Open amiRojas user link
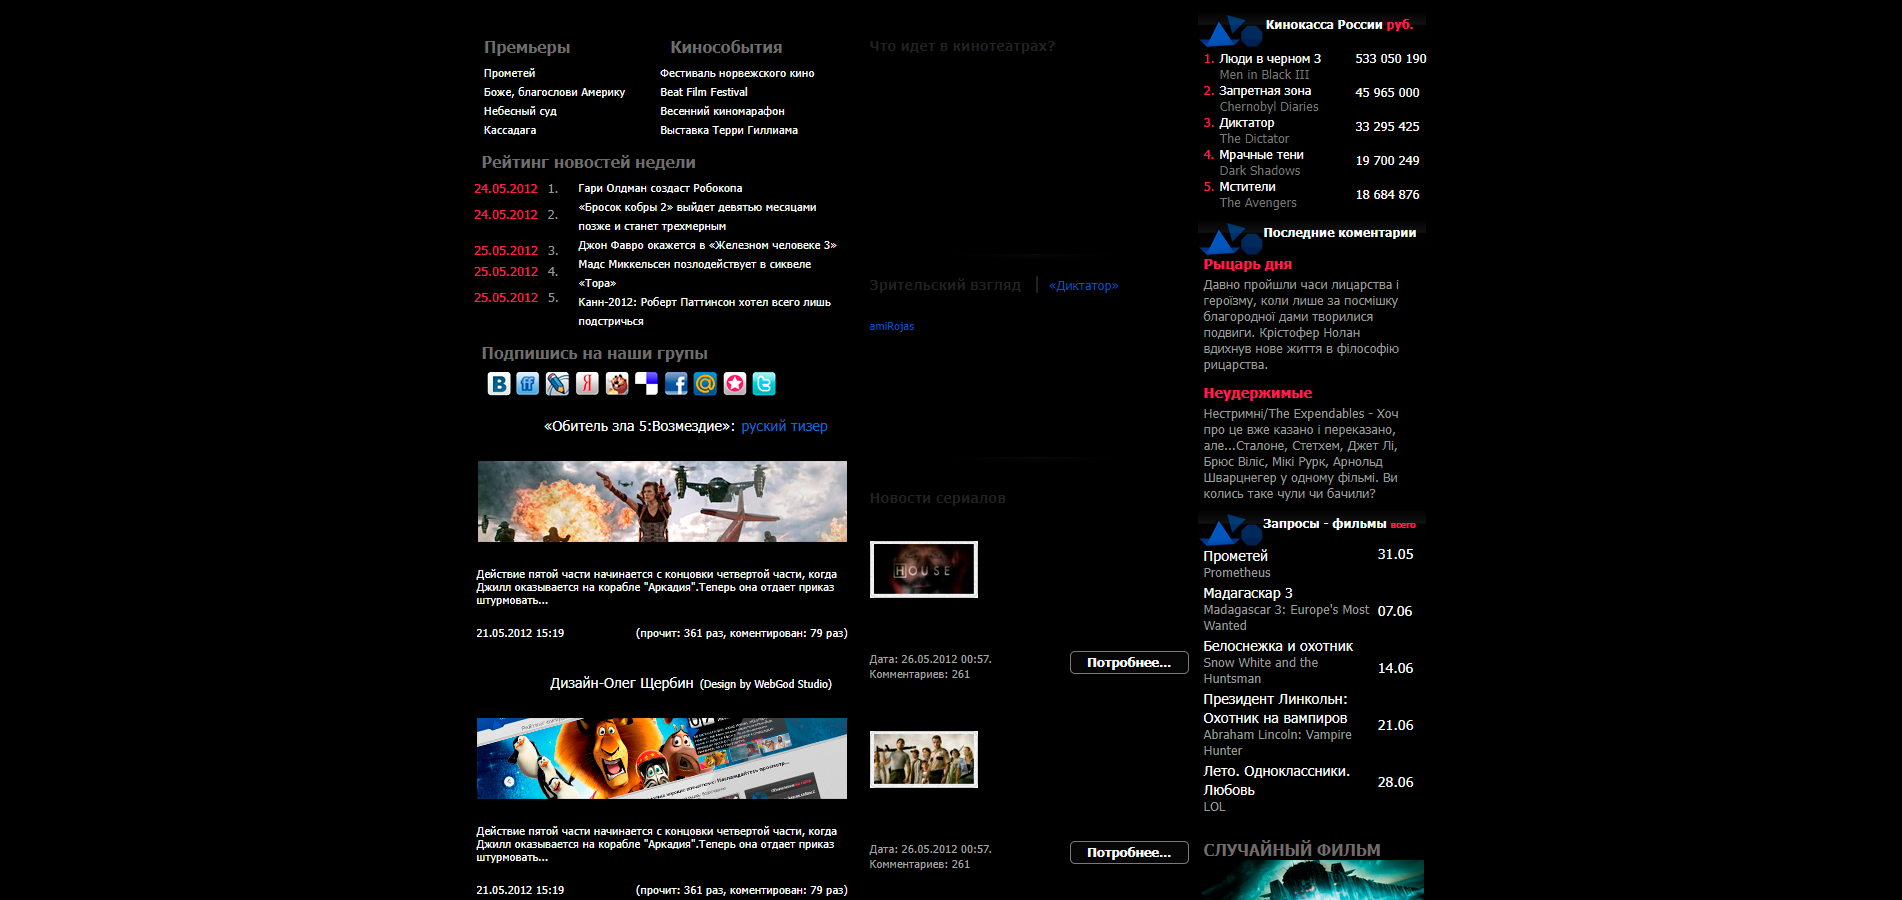The image size is (1902, 900). 891,326
